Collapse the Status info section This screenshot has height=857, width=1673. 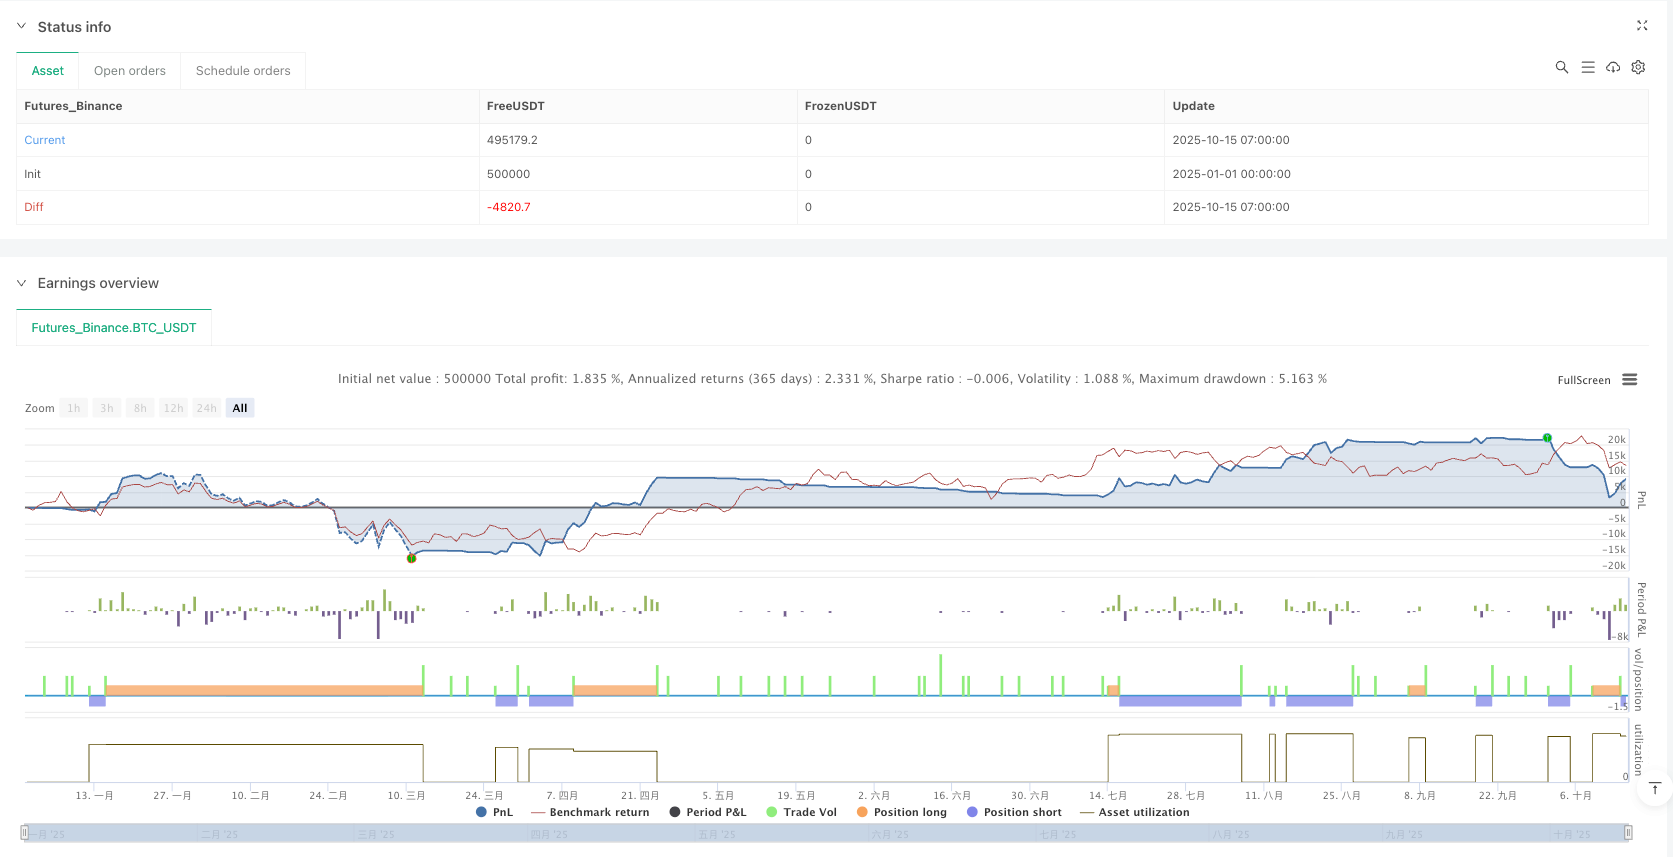21,27
